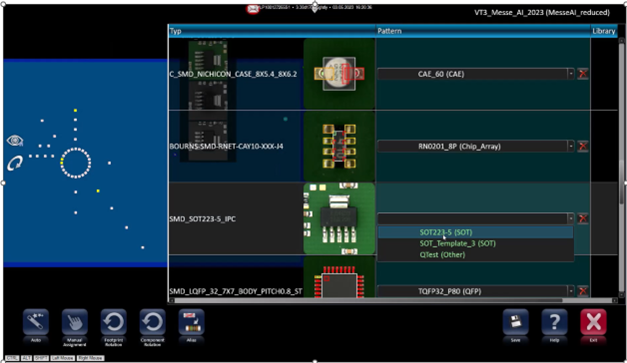Click the dotted circle on board view

(x=76, y=163)
